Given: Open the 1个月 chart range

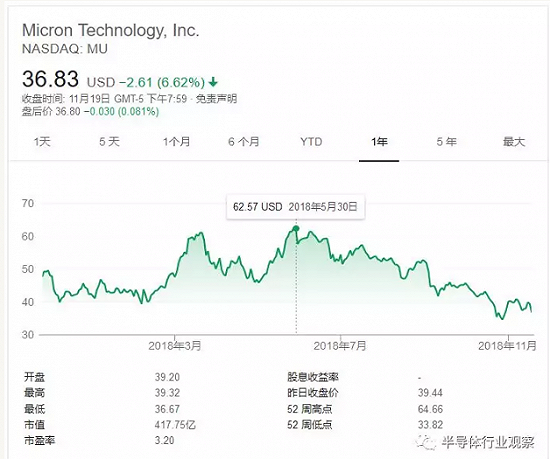Looking at the screenshot, I should pyautogui.click(x=176, y=142).
